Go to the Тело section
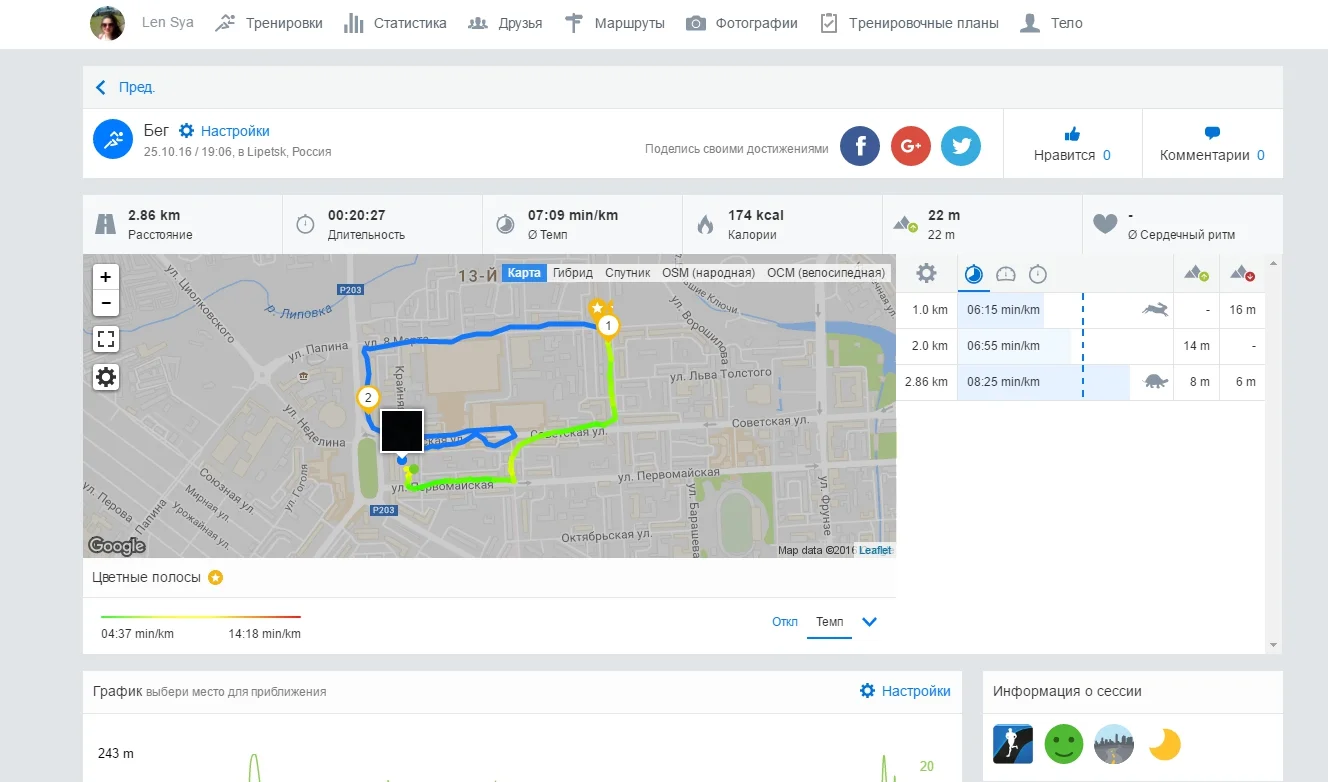The height and width of the screenshot is (782, 1328). [x=1051, y=23]
